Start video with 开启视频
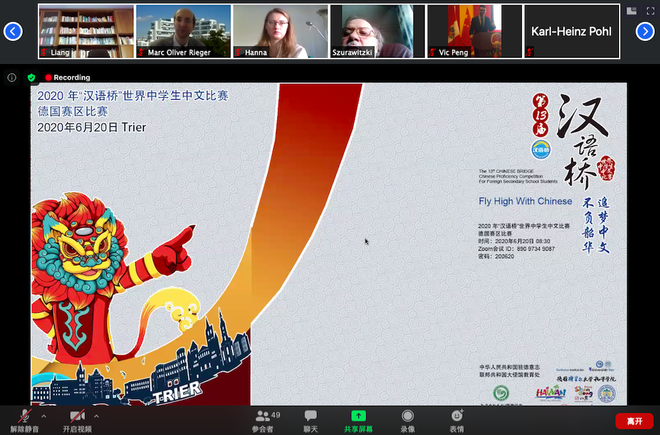The width and height of the screenshot is (660, 435). pyautogui.click(x=77, y=421)
